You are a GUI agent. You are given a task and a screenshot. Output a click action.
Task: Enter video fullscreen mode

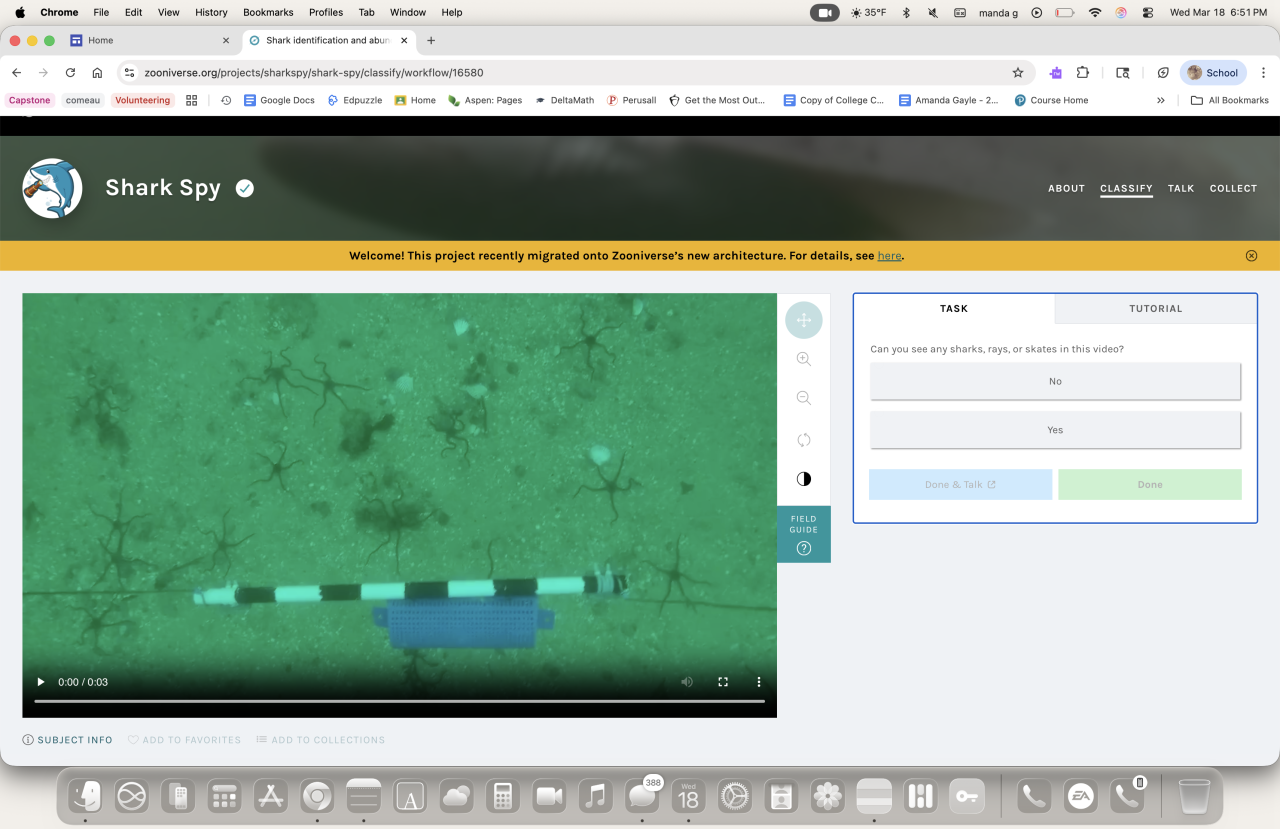tap(723, 682)
